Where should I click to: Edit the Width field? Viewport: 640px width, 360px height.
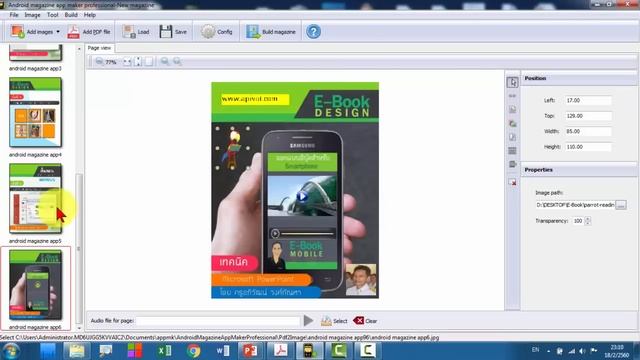588,131
